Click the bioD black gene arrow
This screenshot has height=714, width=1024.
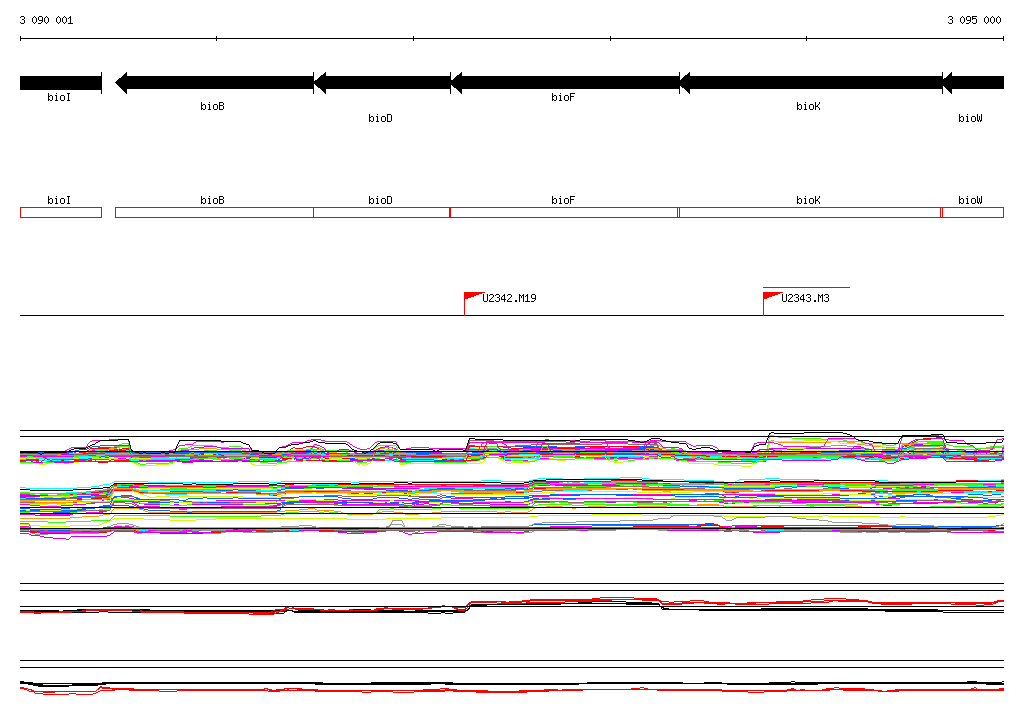point(382,83)
